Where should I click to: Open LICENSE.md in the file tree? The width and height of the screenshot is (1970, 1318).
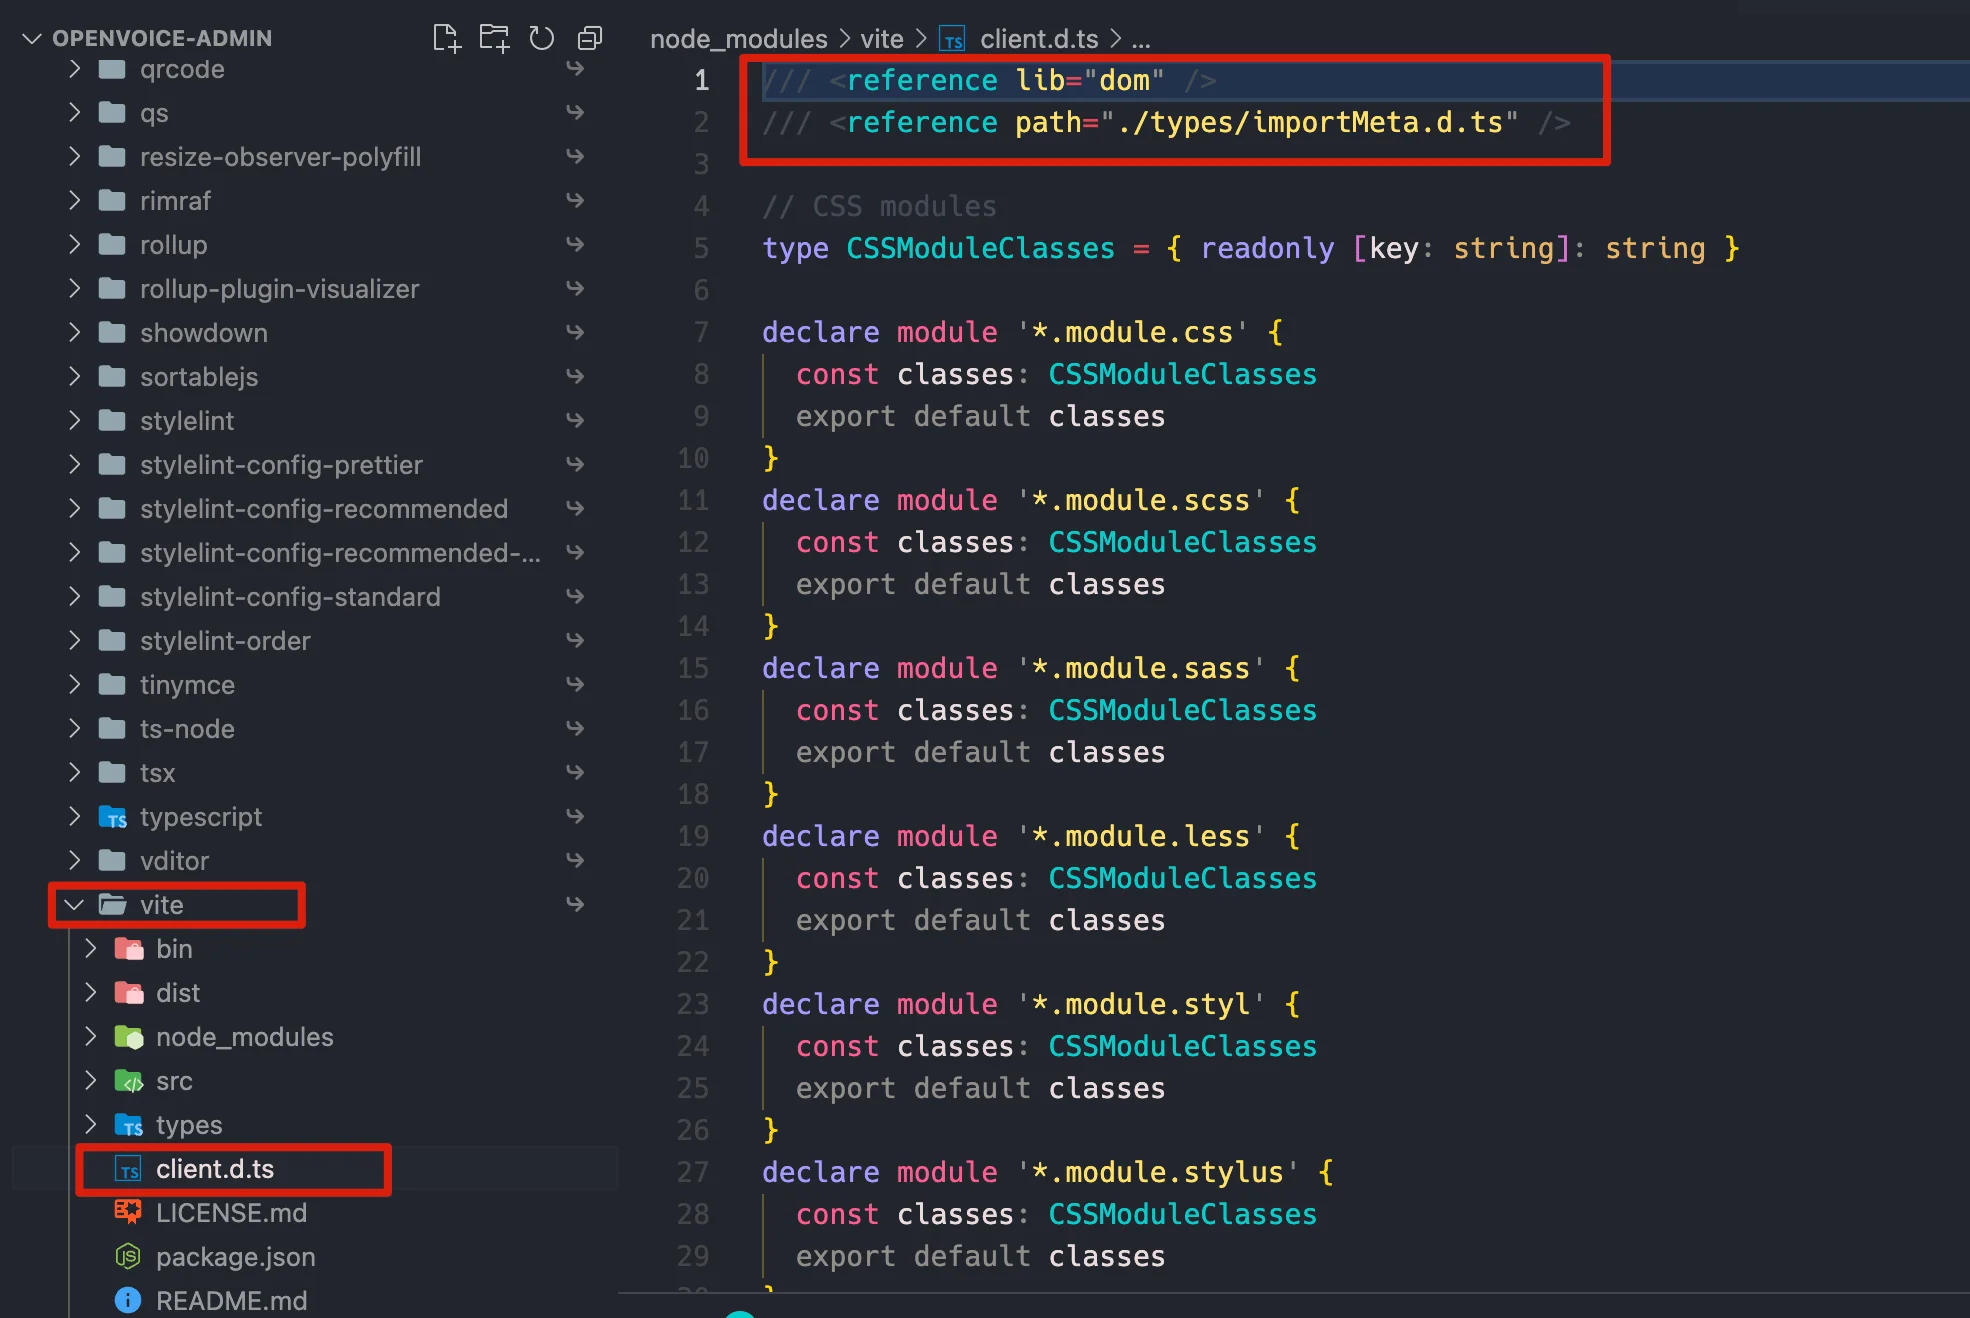tap(231, 1213)
